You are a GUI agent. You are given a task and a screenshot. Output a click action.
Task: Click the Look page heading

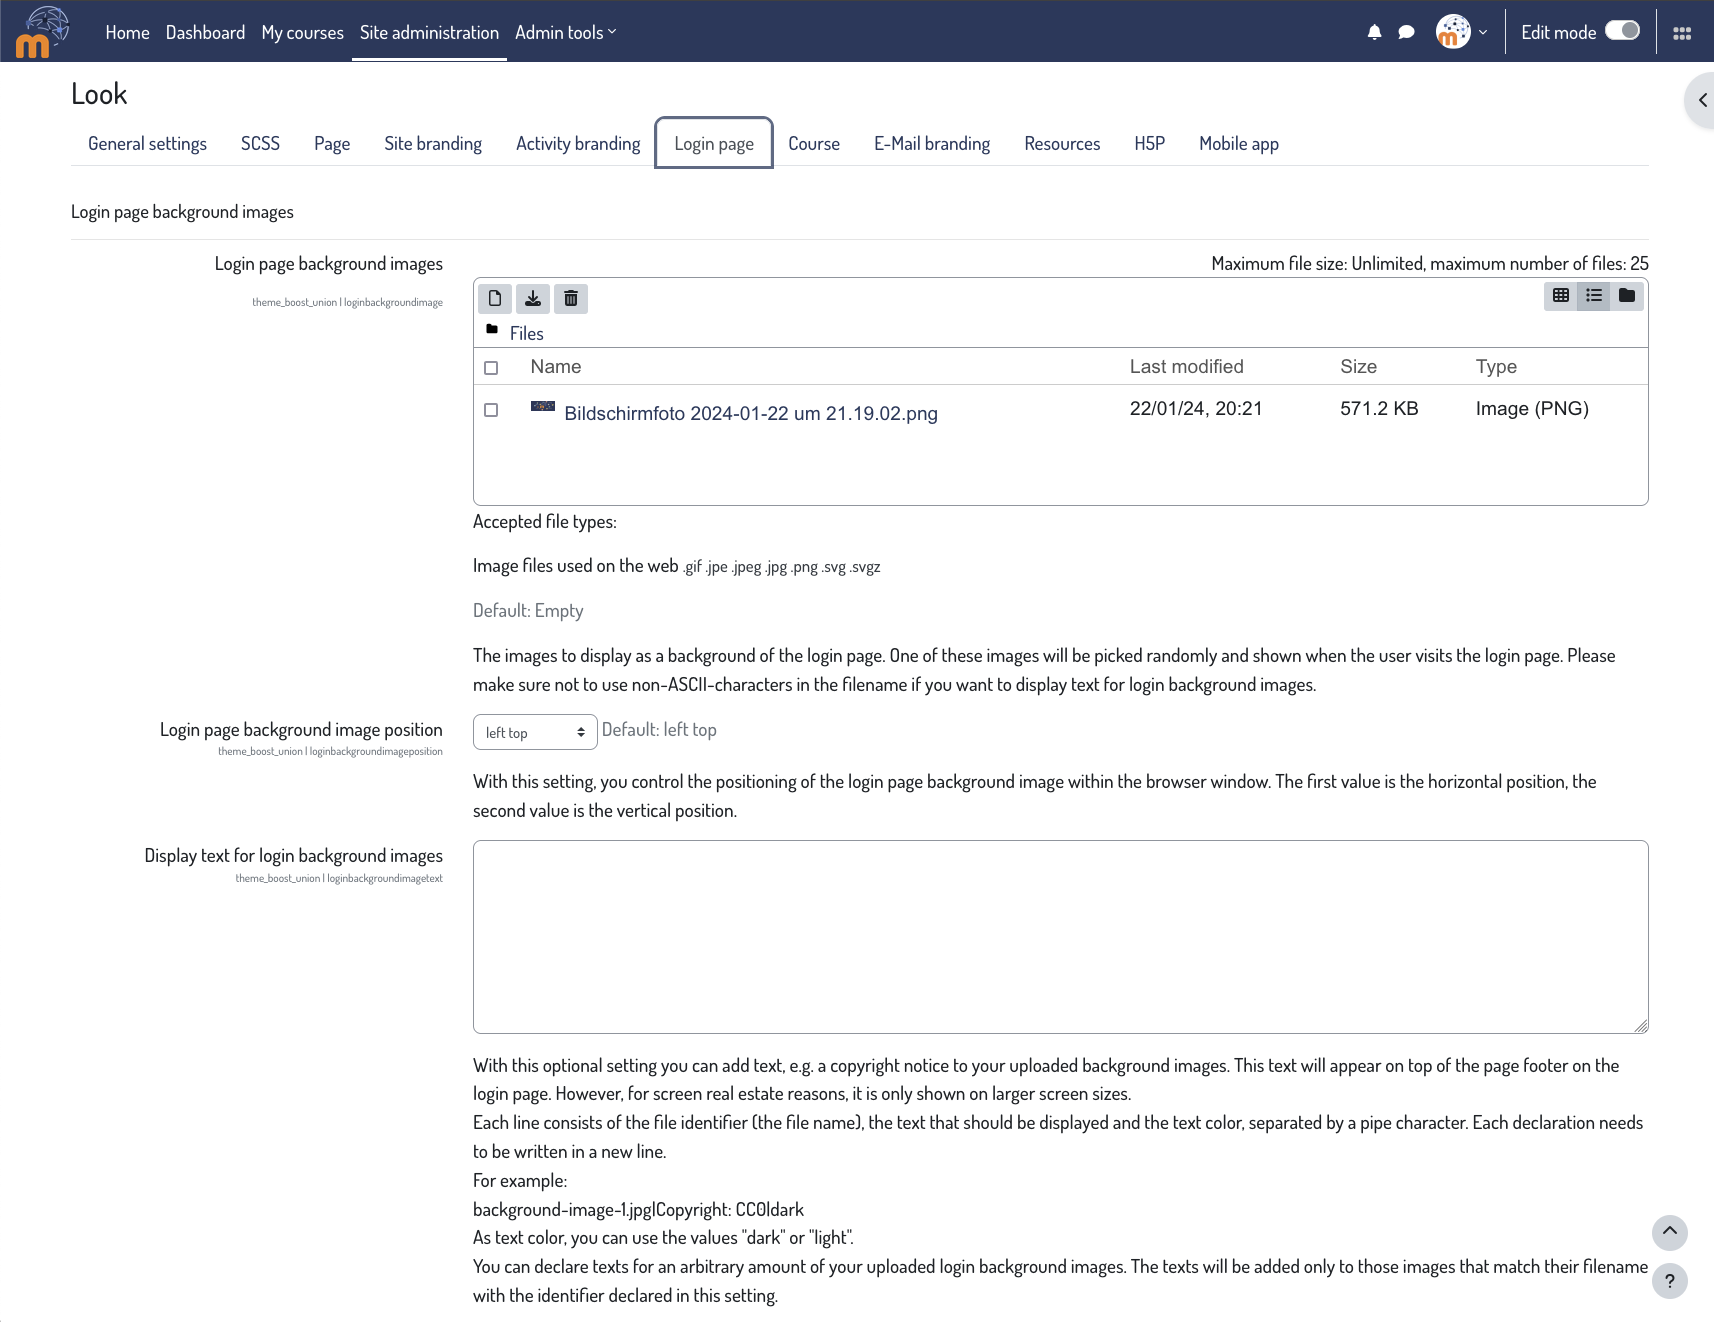click(99, 94)
